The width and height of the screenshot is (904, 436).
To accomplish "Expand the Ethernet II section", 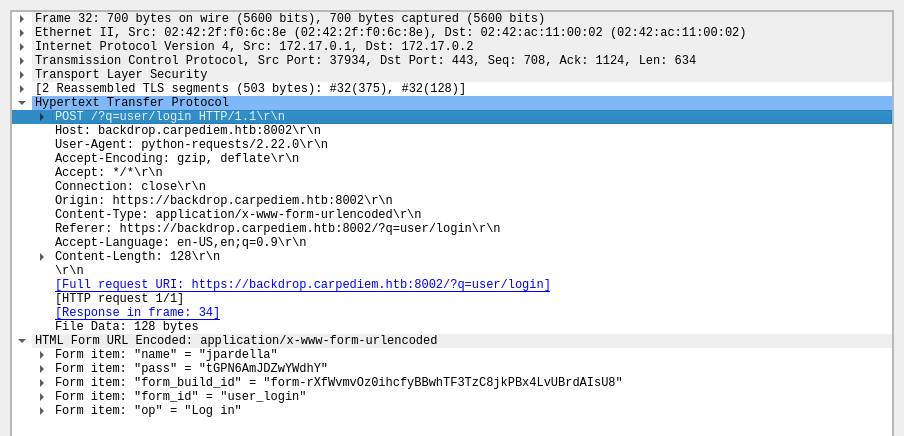I will pos(22,33).
